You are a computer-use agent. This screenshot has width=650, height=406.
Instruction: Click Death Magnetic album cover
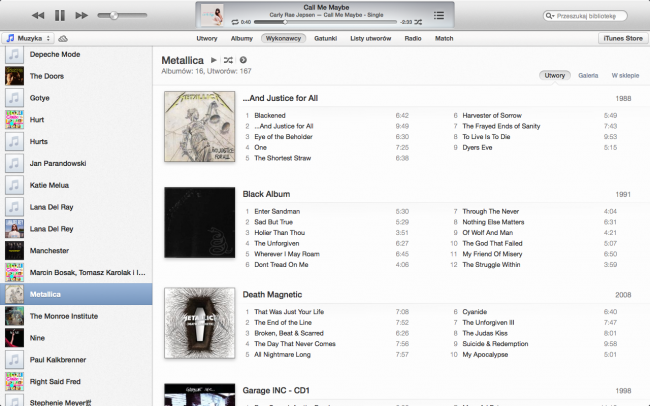tap(199, 323)
